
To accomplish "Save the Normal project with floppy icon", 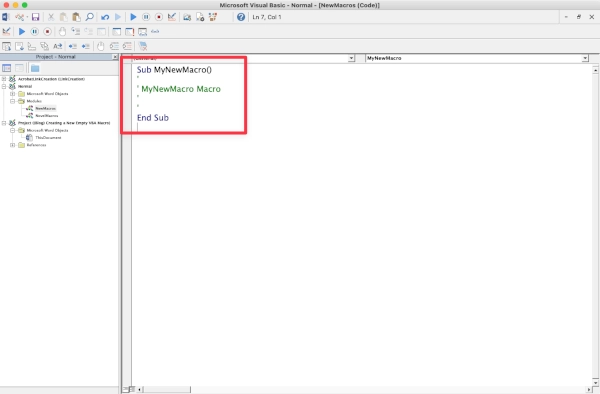I will point(36,17).
